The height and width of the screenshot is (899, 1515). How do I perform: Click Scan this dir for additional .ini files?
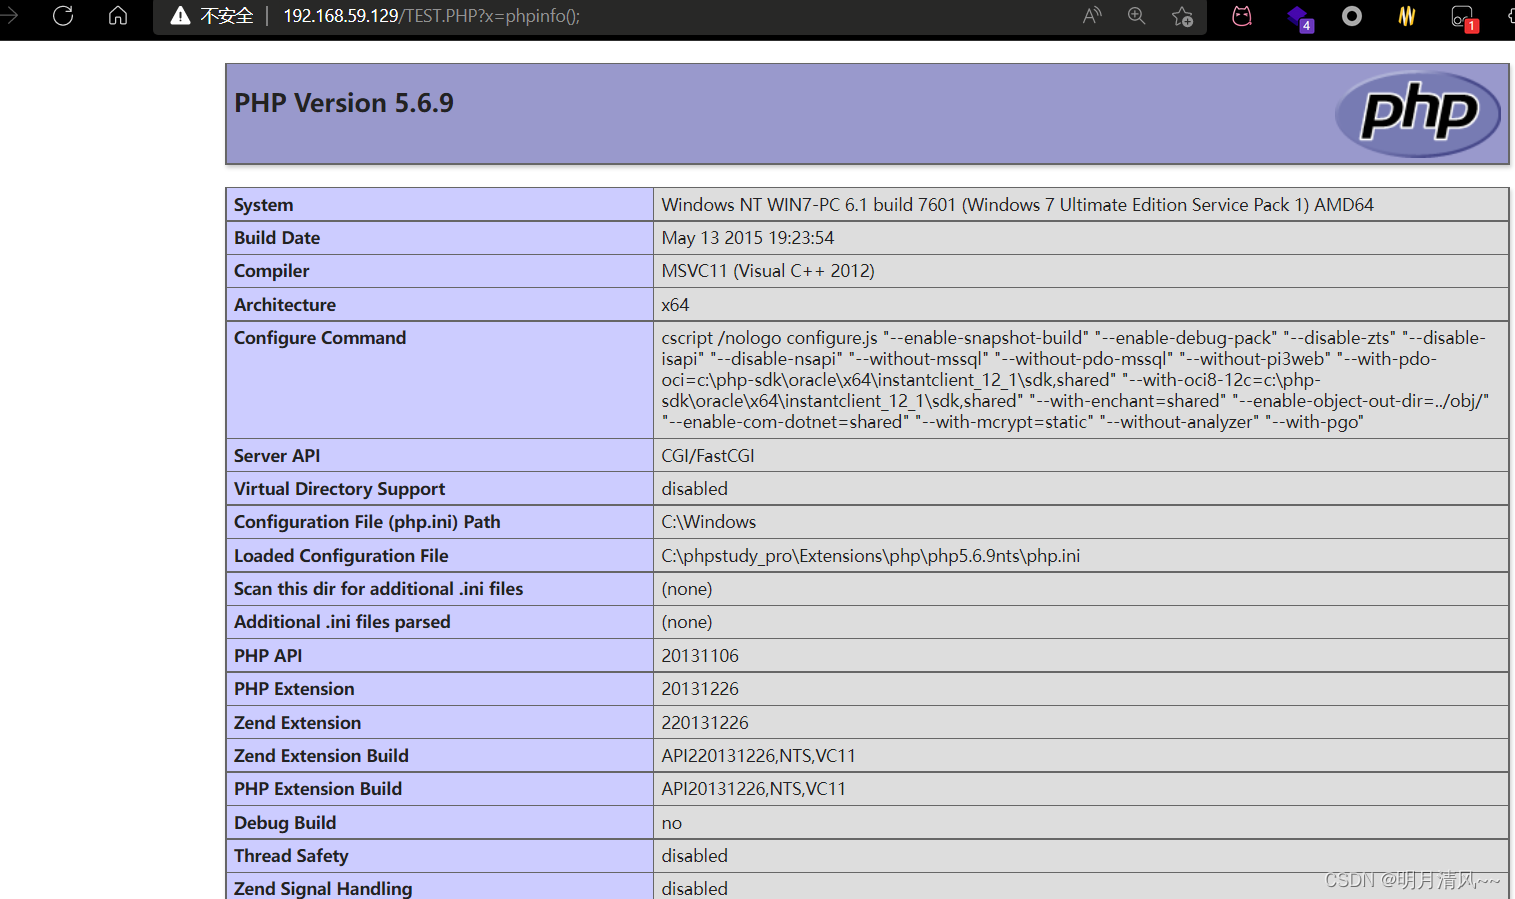[x=378, y=589]
